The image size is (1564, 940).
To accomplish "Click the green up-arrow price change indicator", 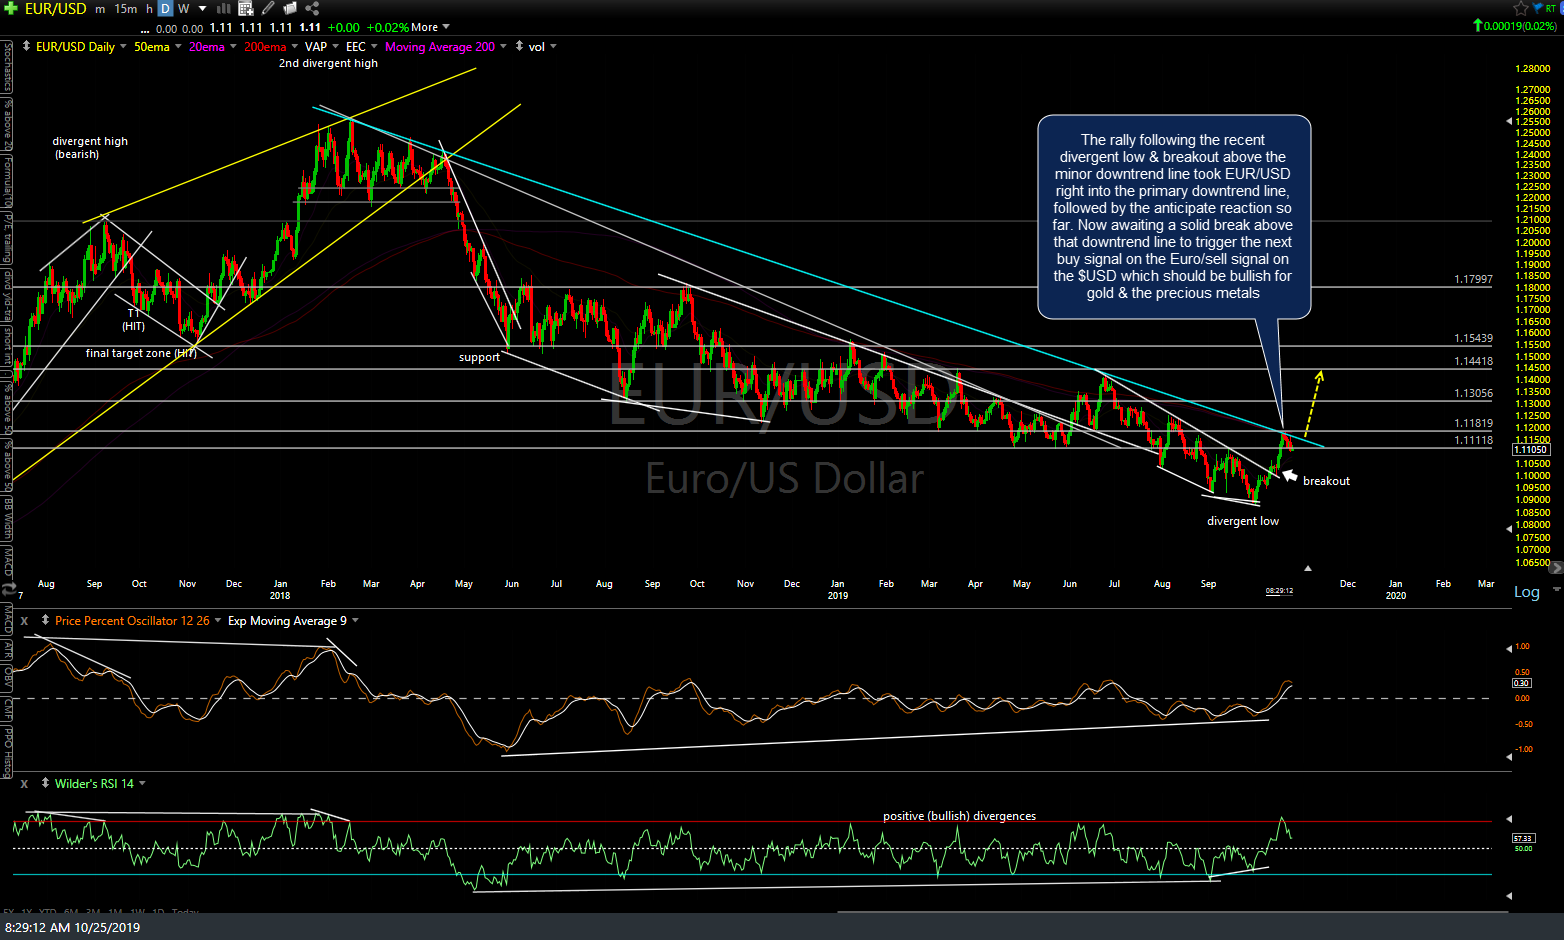I will 1477,25.
